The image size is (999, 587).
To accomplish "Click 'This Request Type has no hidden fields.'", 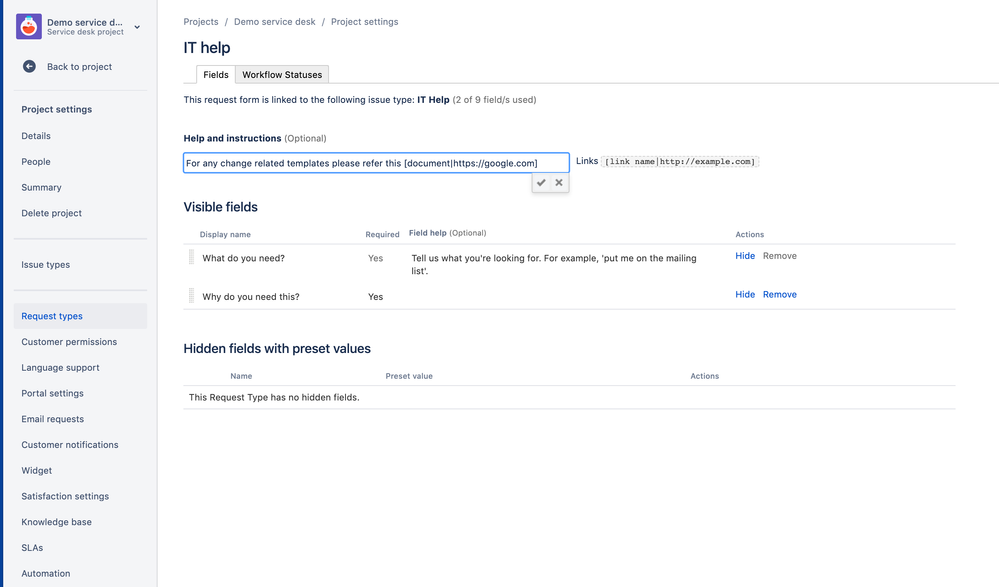I will point(274,397).
